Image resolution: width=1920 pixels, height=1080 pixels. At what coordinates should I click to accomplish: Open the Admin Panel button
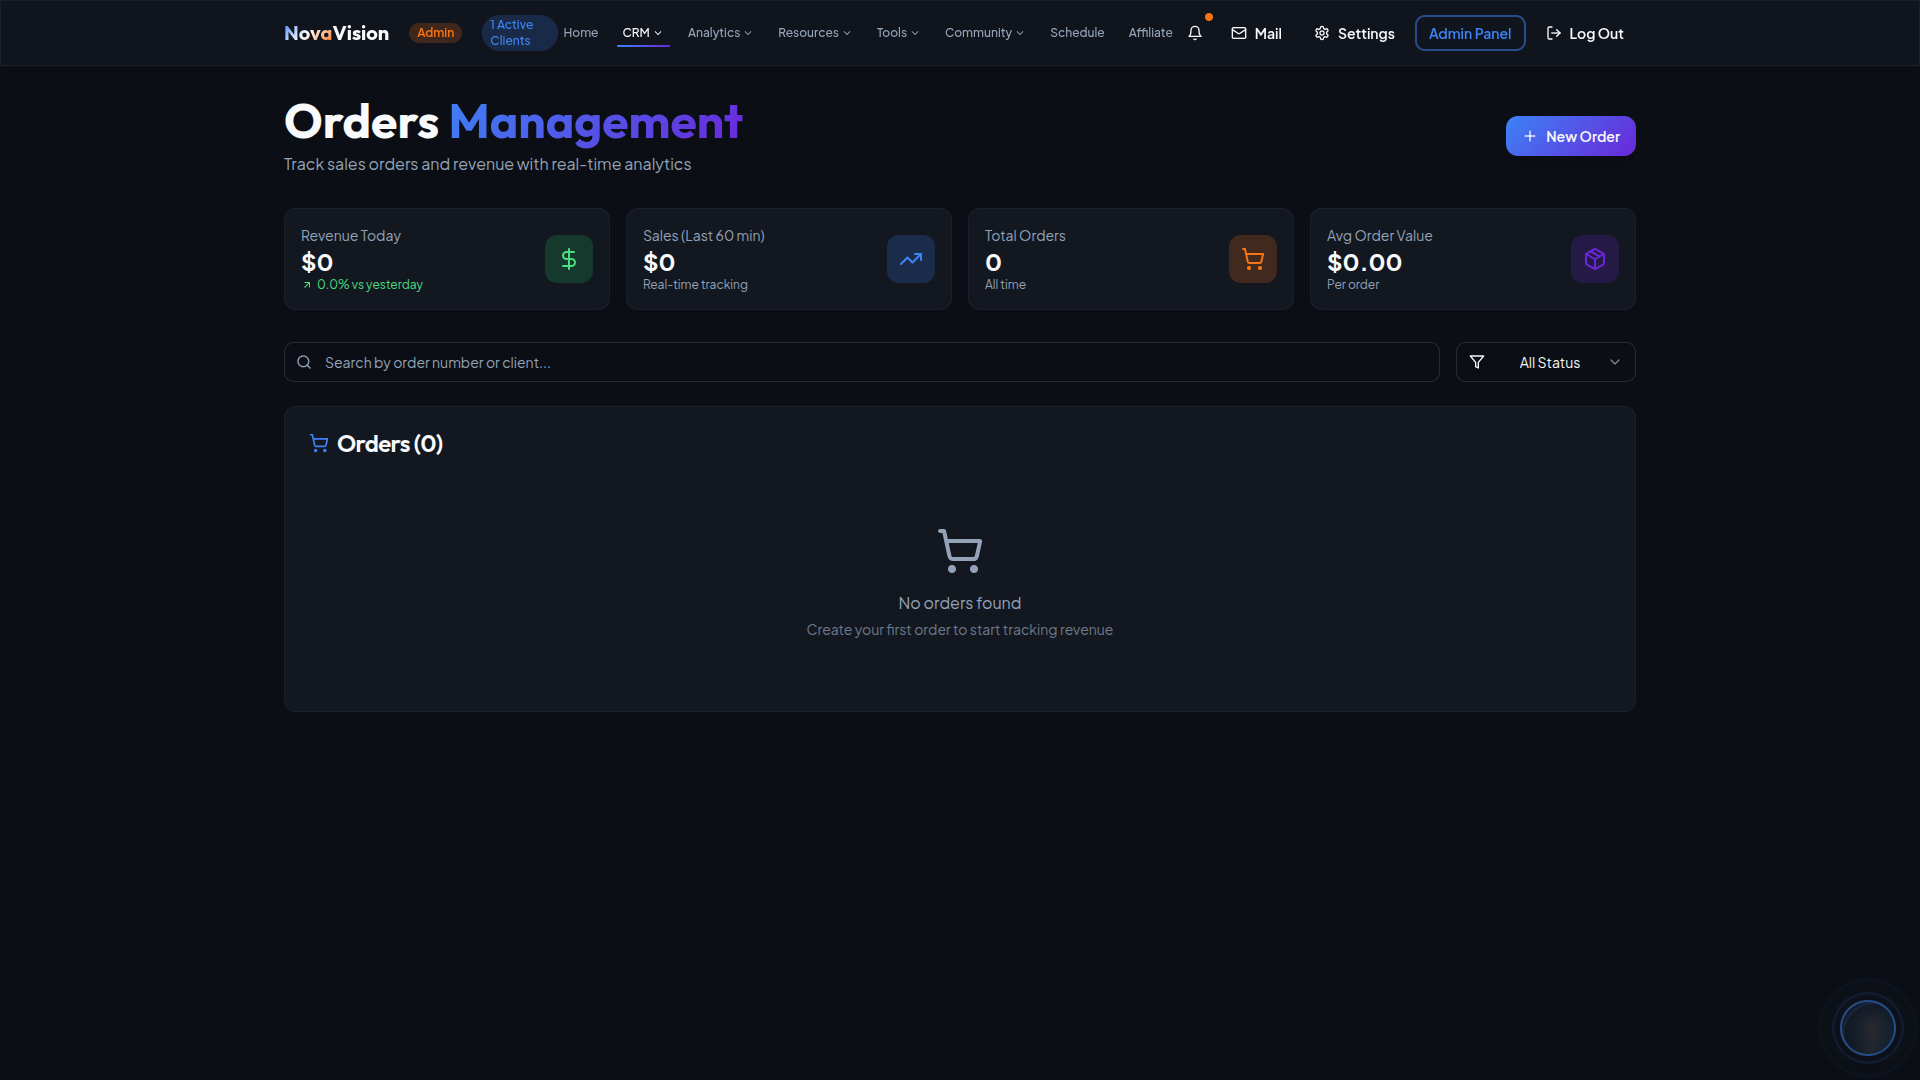click(1469, 33)
